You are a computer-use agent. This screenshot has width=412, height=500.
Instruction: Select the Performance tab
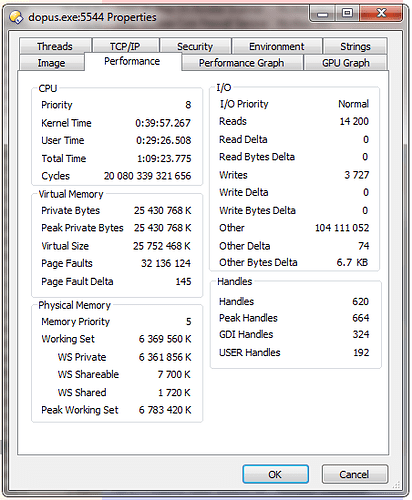point(132,61)
